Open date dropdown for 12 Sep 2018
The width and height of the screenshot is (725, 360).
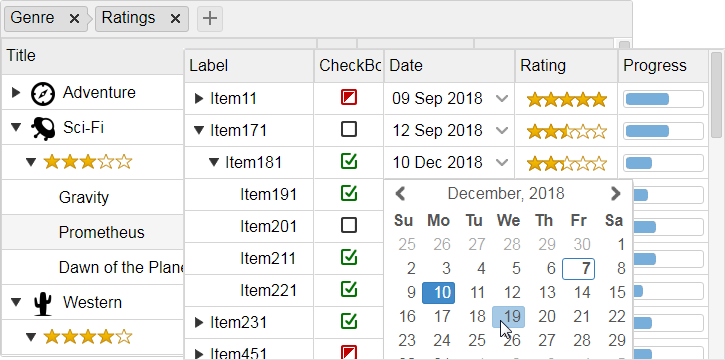[x=502, y=131]
